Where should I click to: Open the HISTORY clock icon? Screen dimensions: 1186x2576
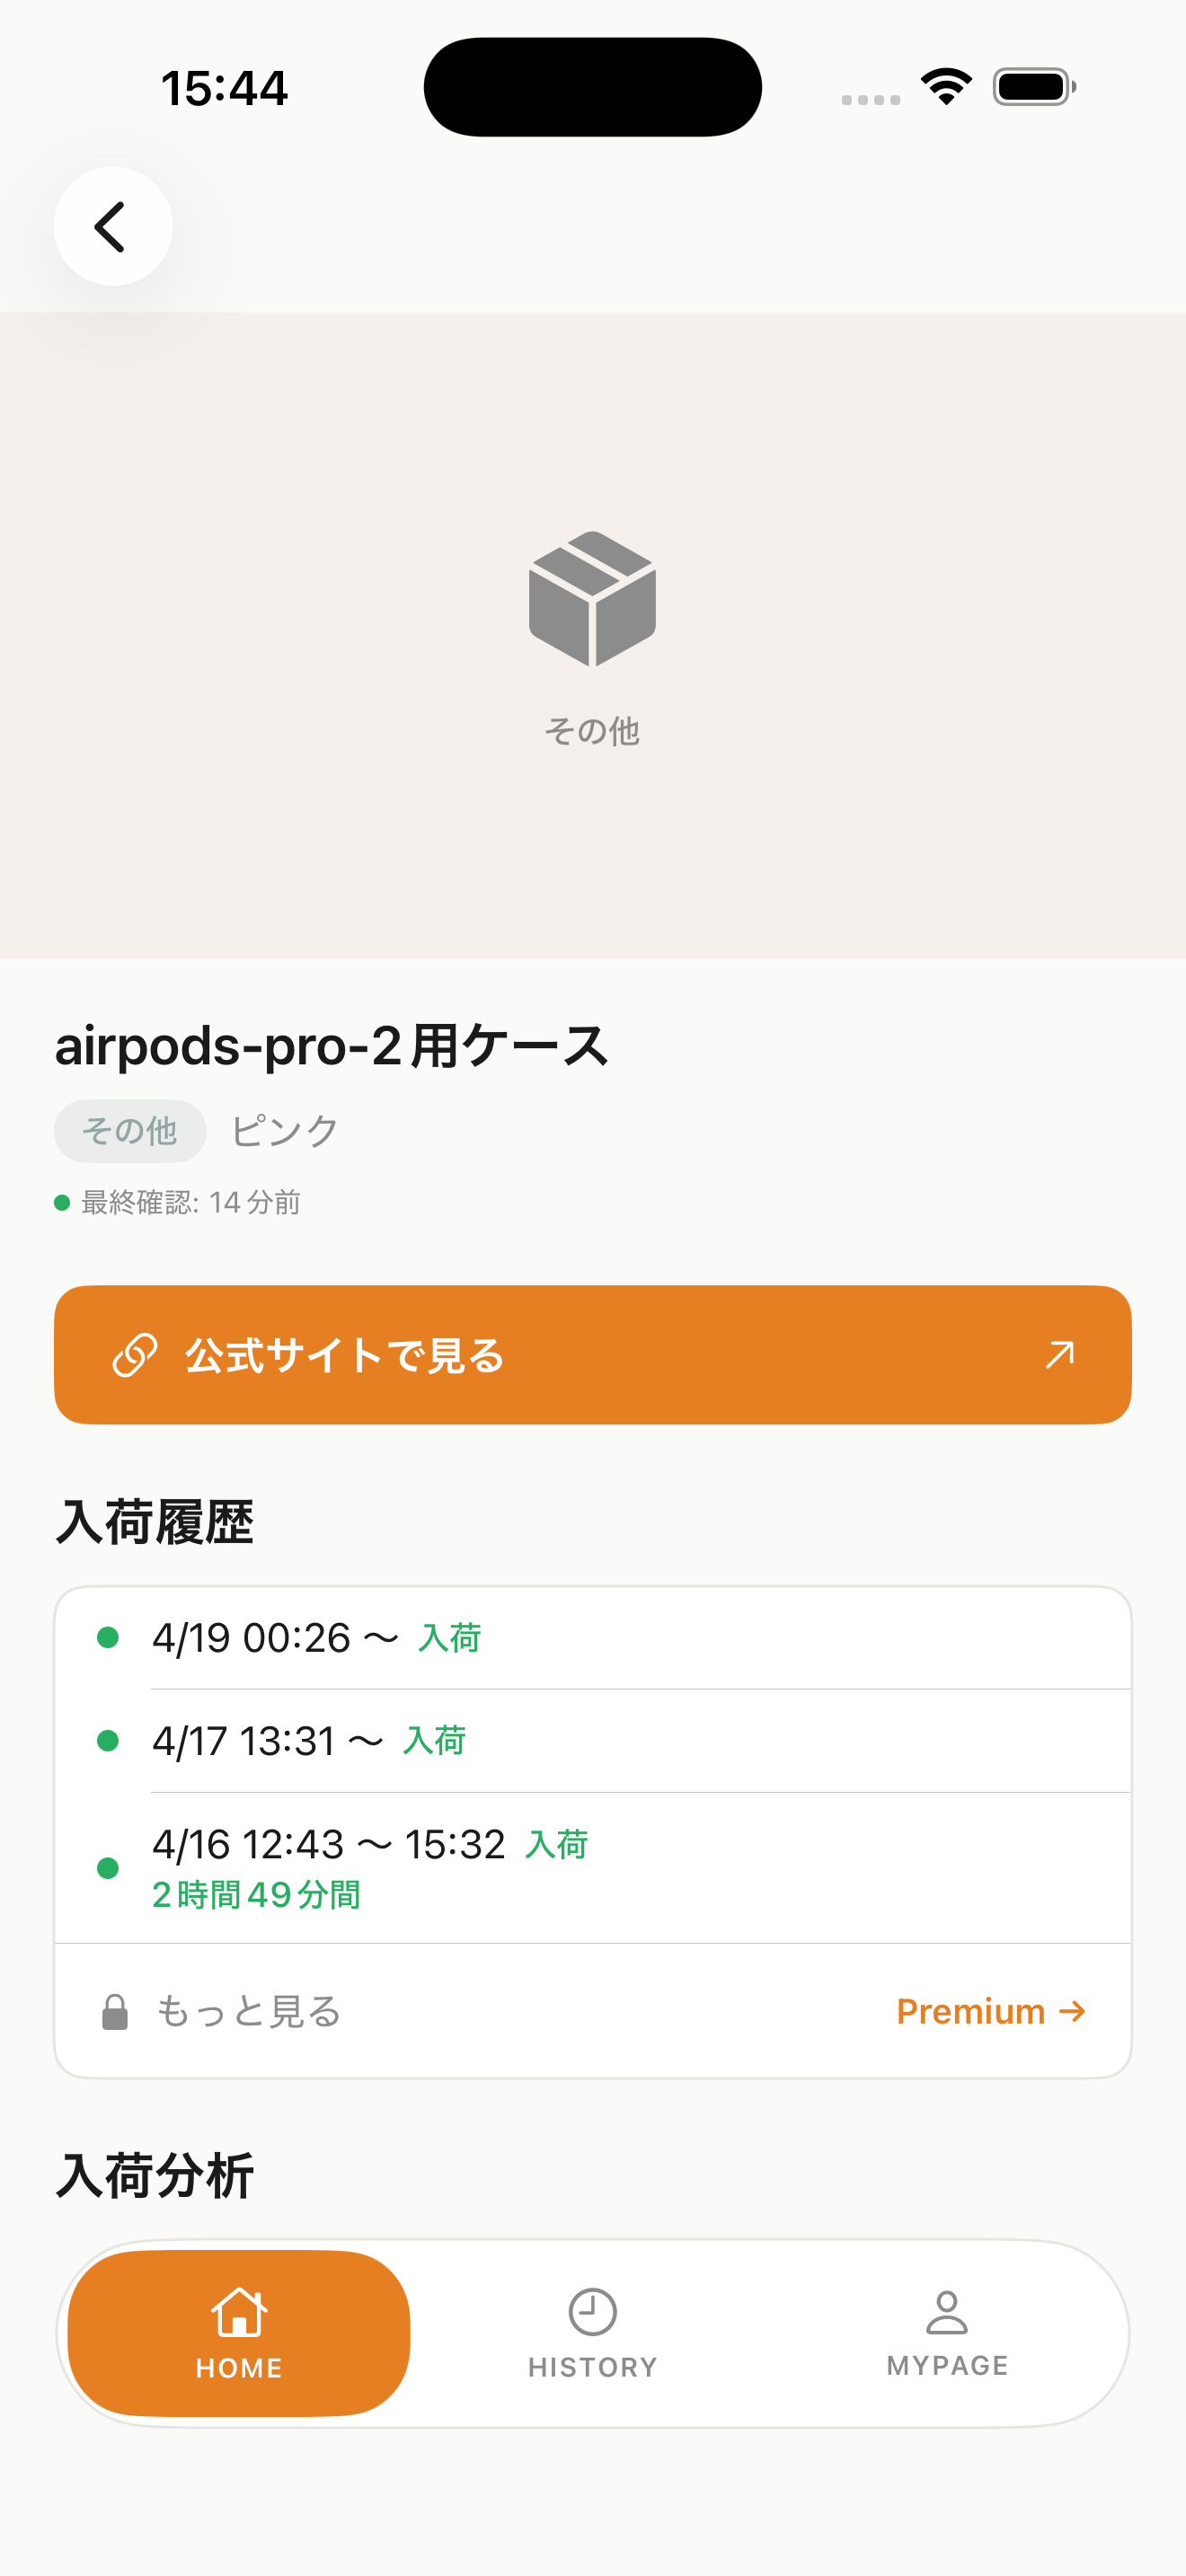pyautogui.click(x=592, y=2312)
